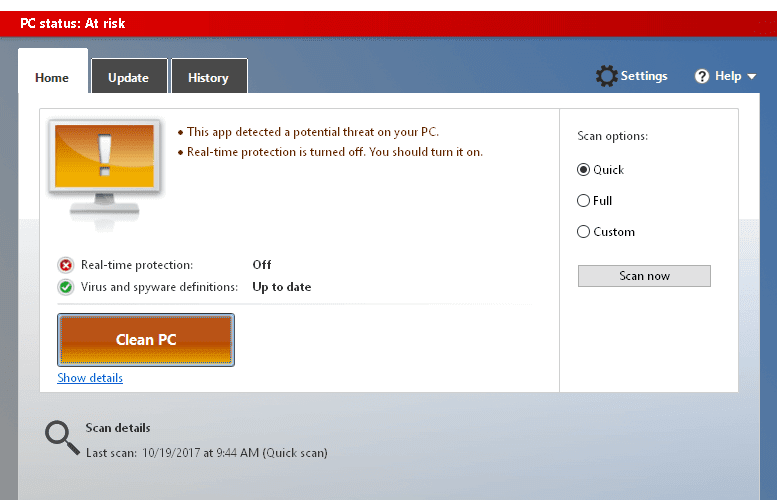777x500 pixels.
Task: Open the Update tab
Action: [x=129, y=78]
